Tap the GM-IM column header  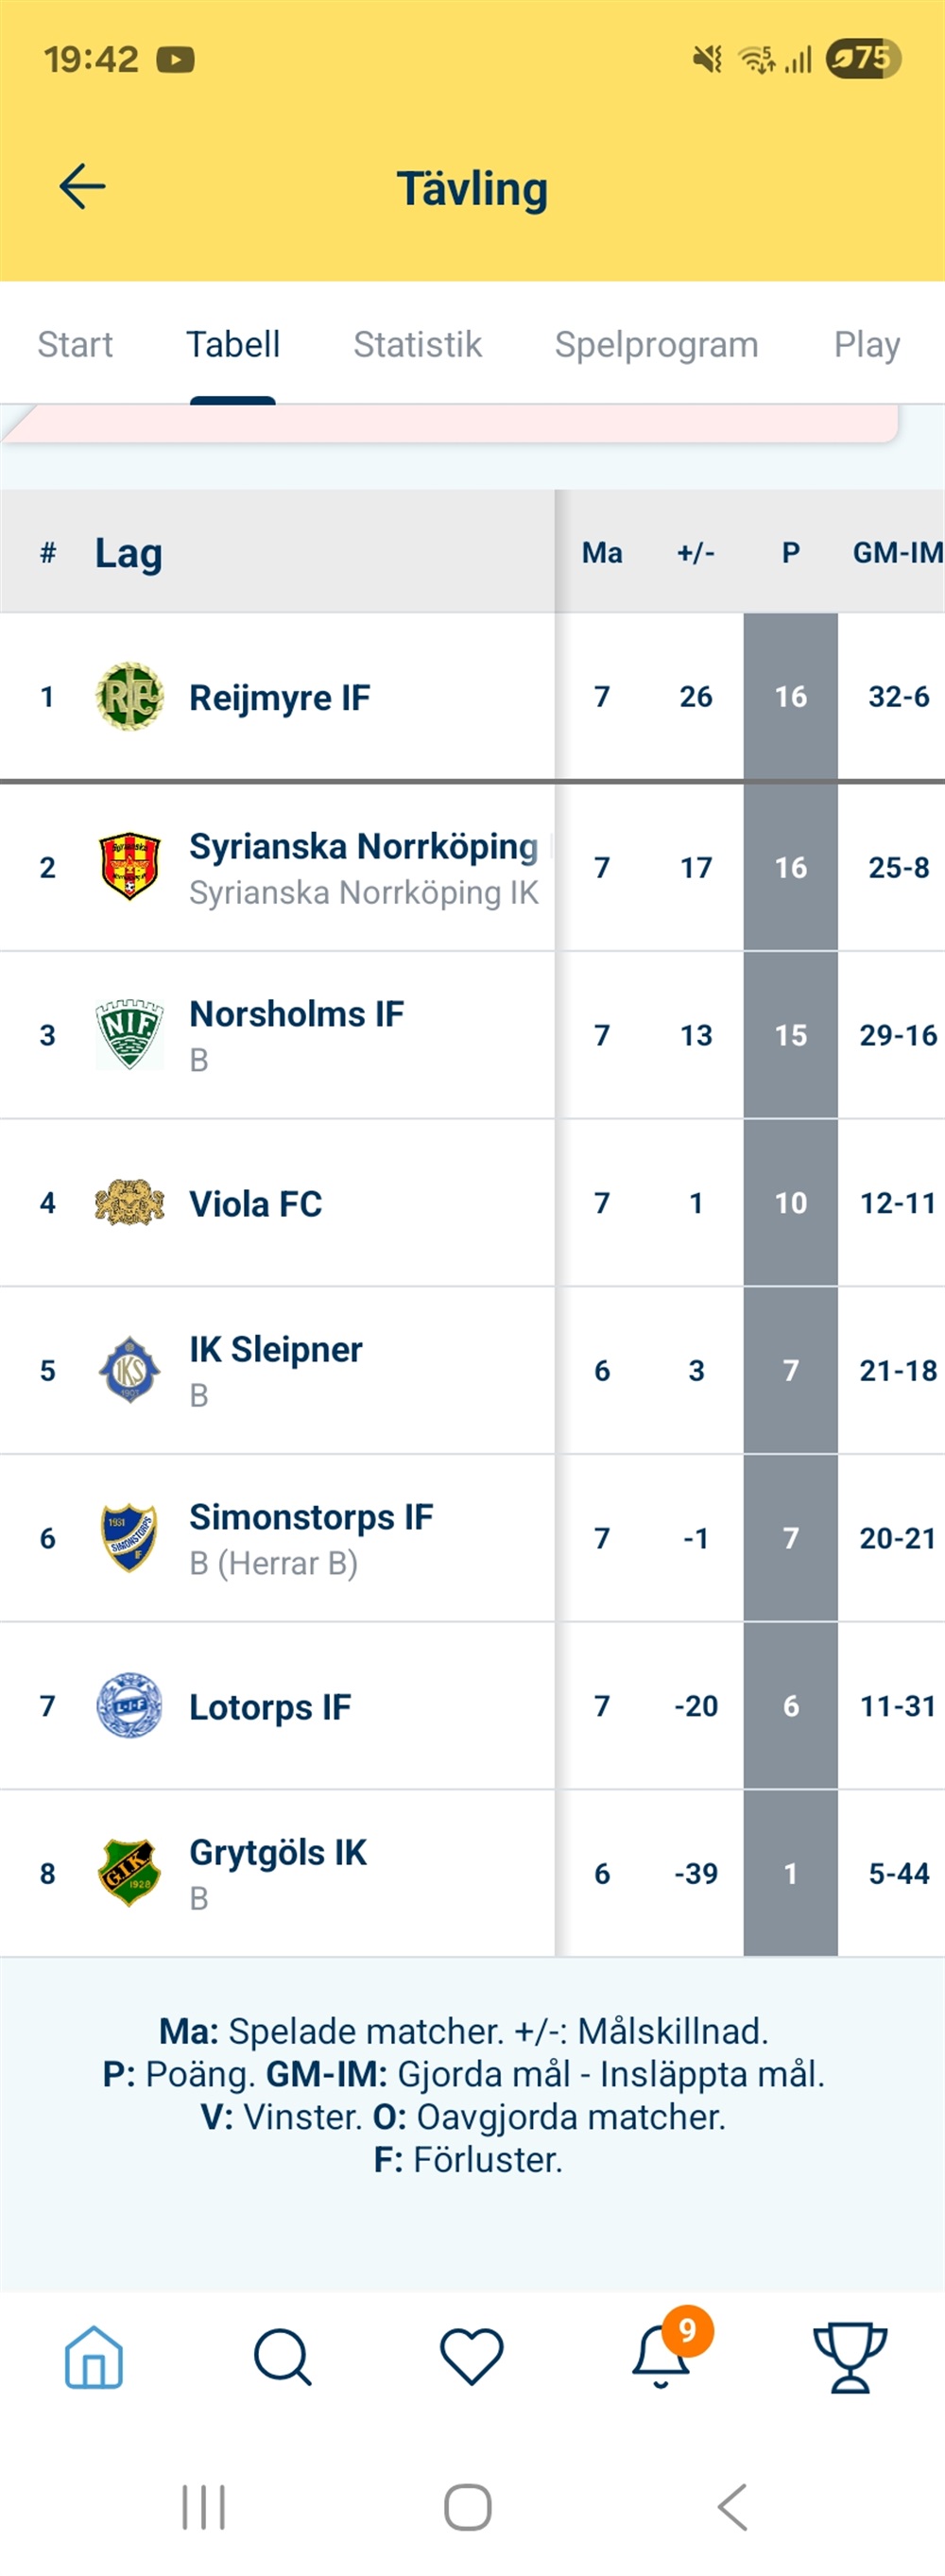896,553
